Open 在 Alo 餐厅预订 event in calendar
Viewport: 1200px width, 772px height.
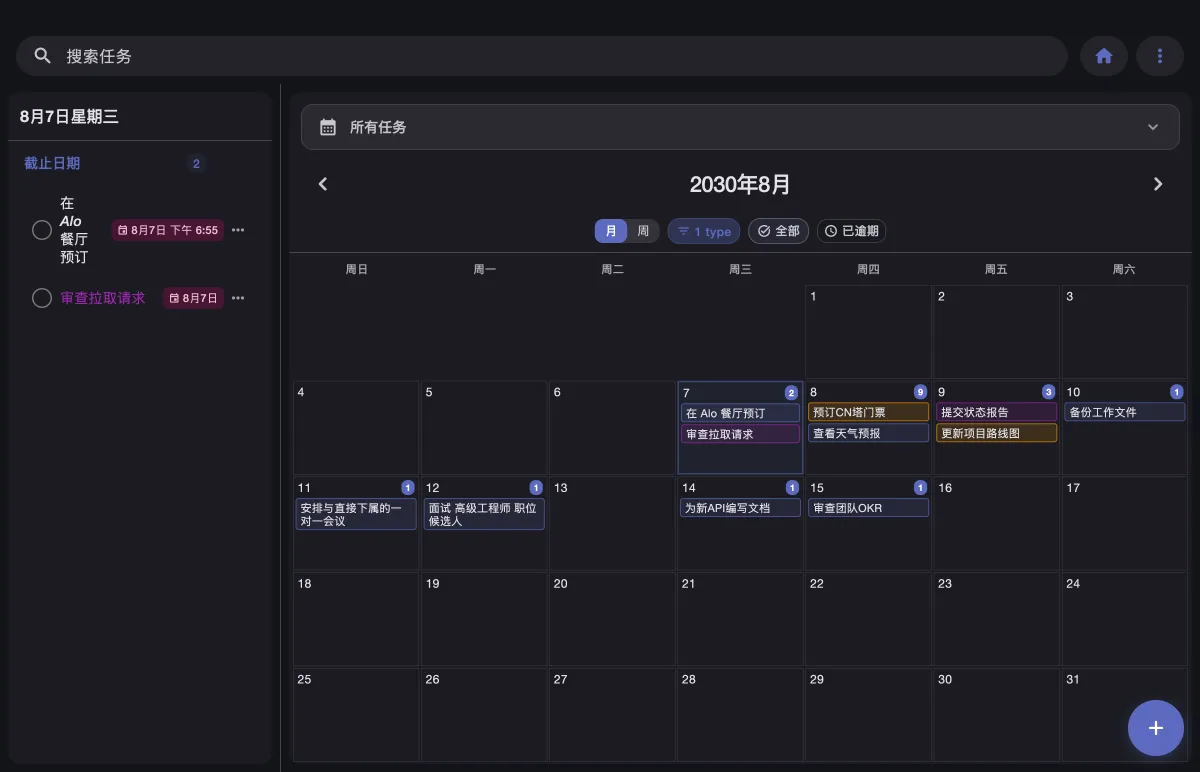(x=740, y=413)
